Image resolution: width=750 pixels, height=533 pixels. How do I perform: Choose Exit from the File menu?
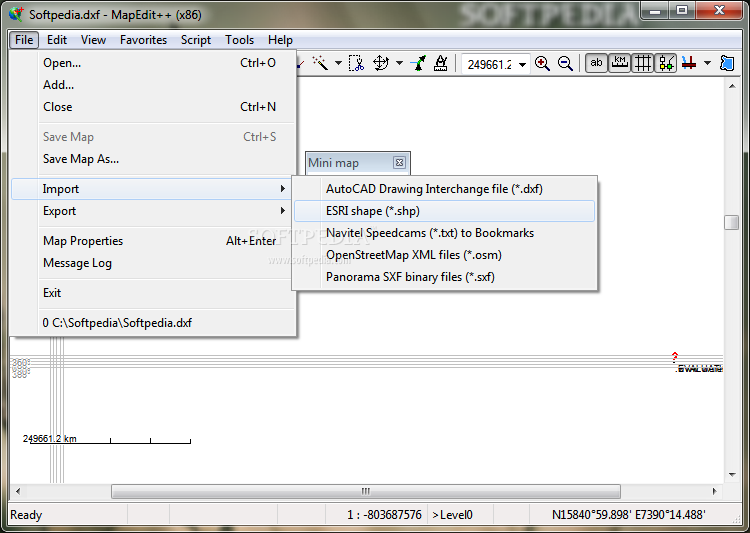153,293
